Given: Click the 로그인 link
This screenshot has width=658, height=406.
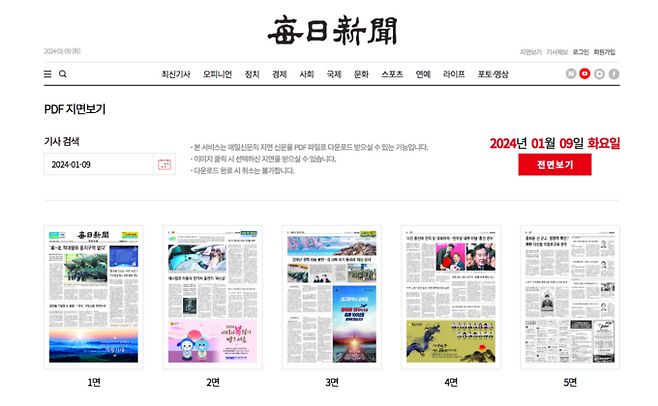Looking at the screenshot, I should pos(580,51).
